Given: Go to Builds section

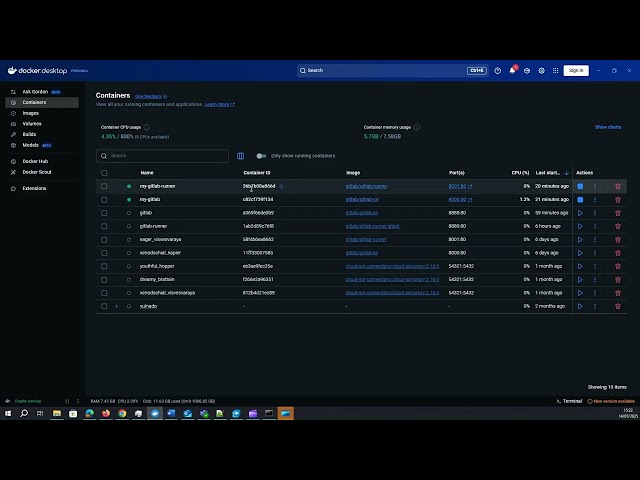Looking at the screenshot, I should click(42, 134).
